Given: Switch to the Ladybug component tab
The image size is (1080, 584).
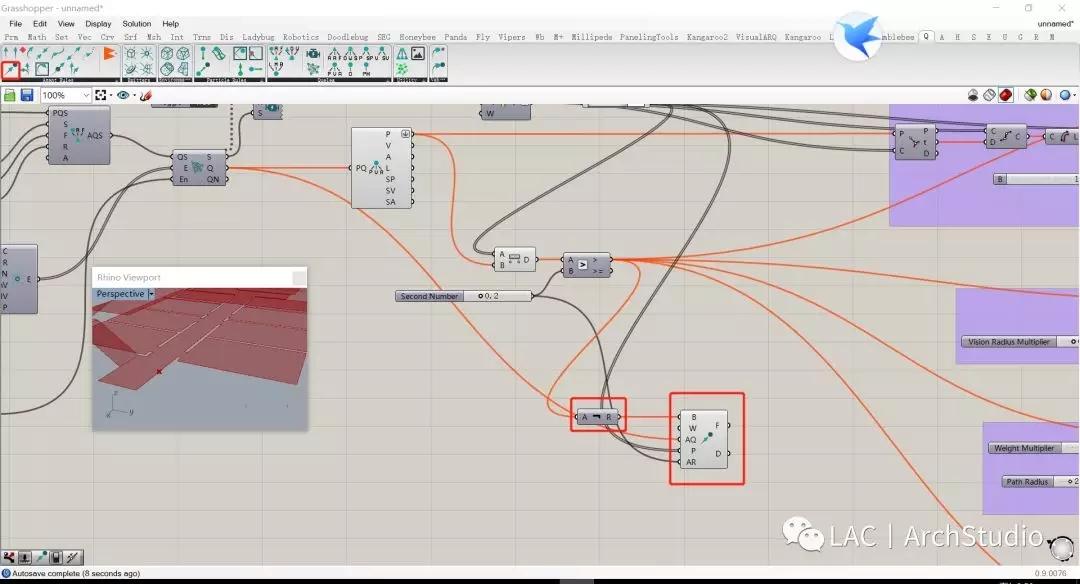Looking at the screenshot, I should pyautogui.click(x=258, y=37).
